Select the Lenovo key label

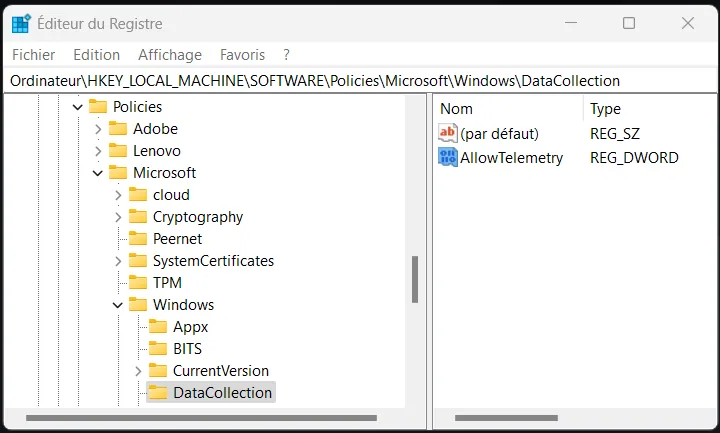[157, 151]
